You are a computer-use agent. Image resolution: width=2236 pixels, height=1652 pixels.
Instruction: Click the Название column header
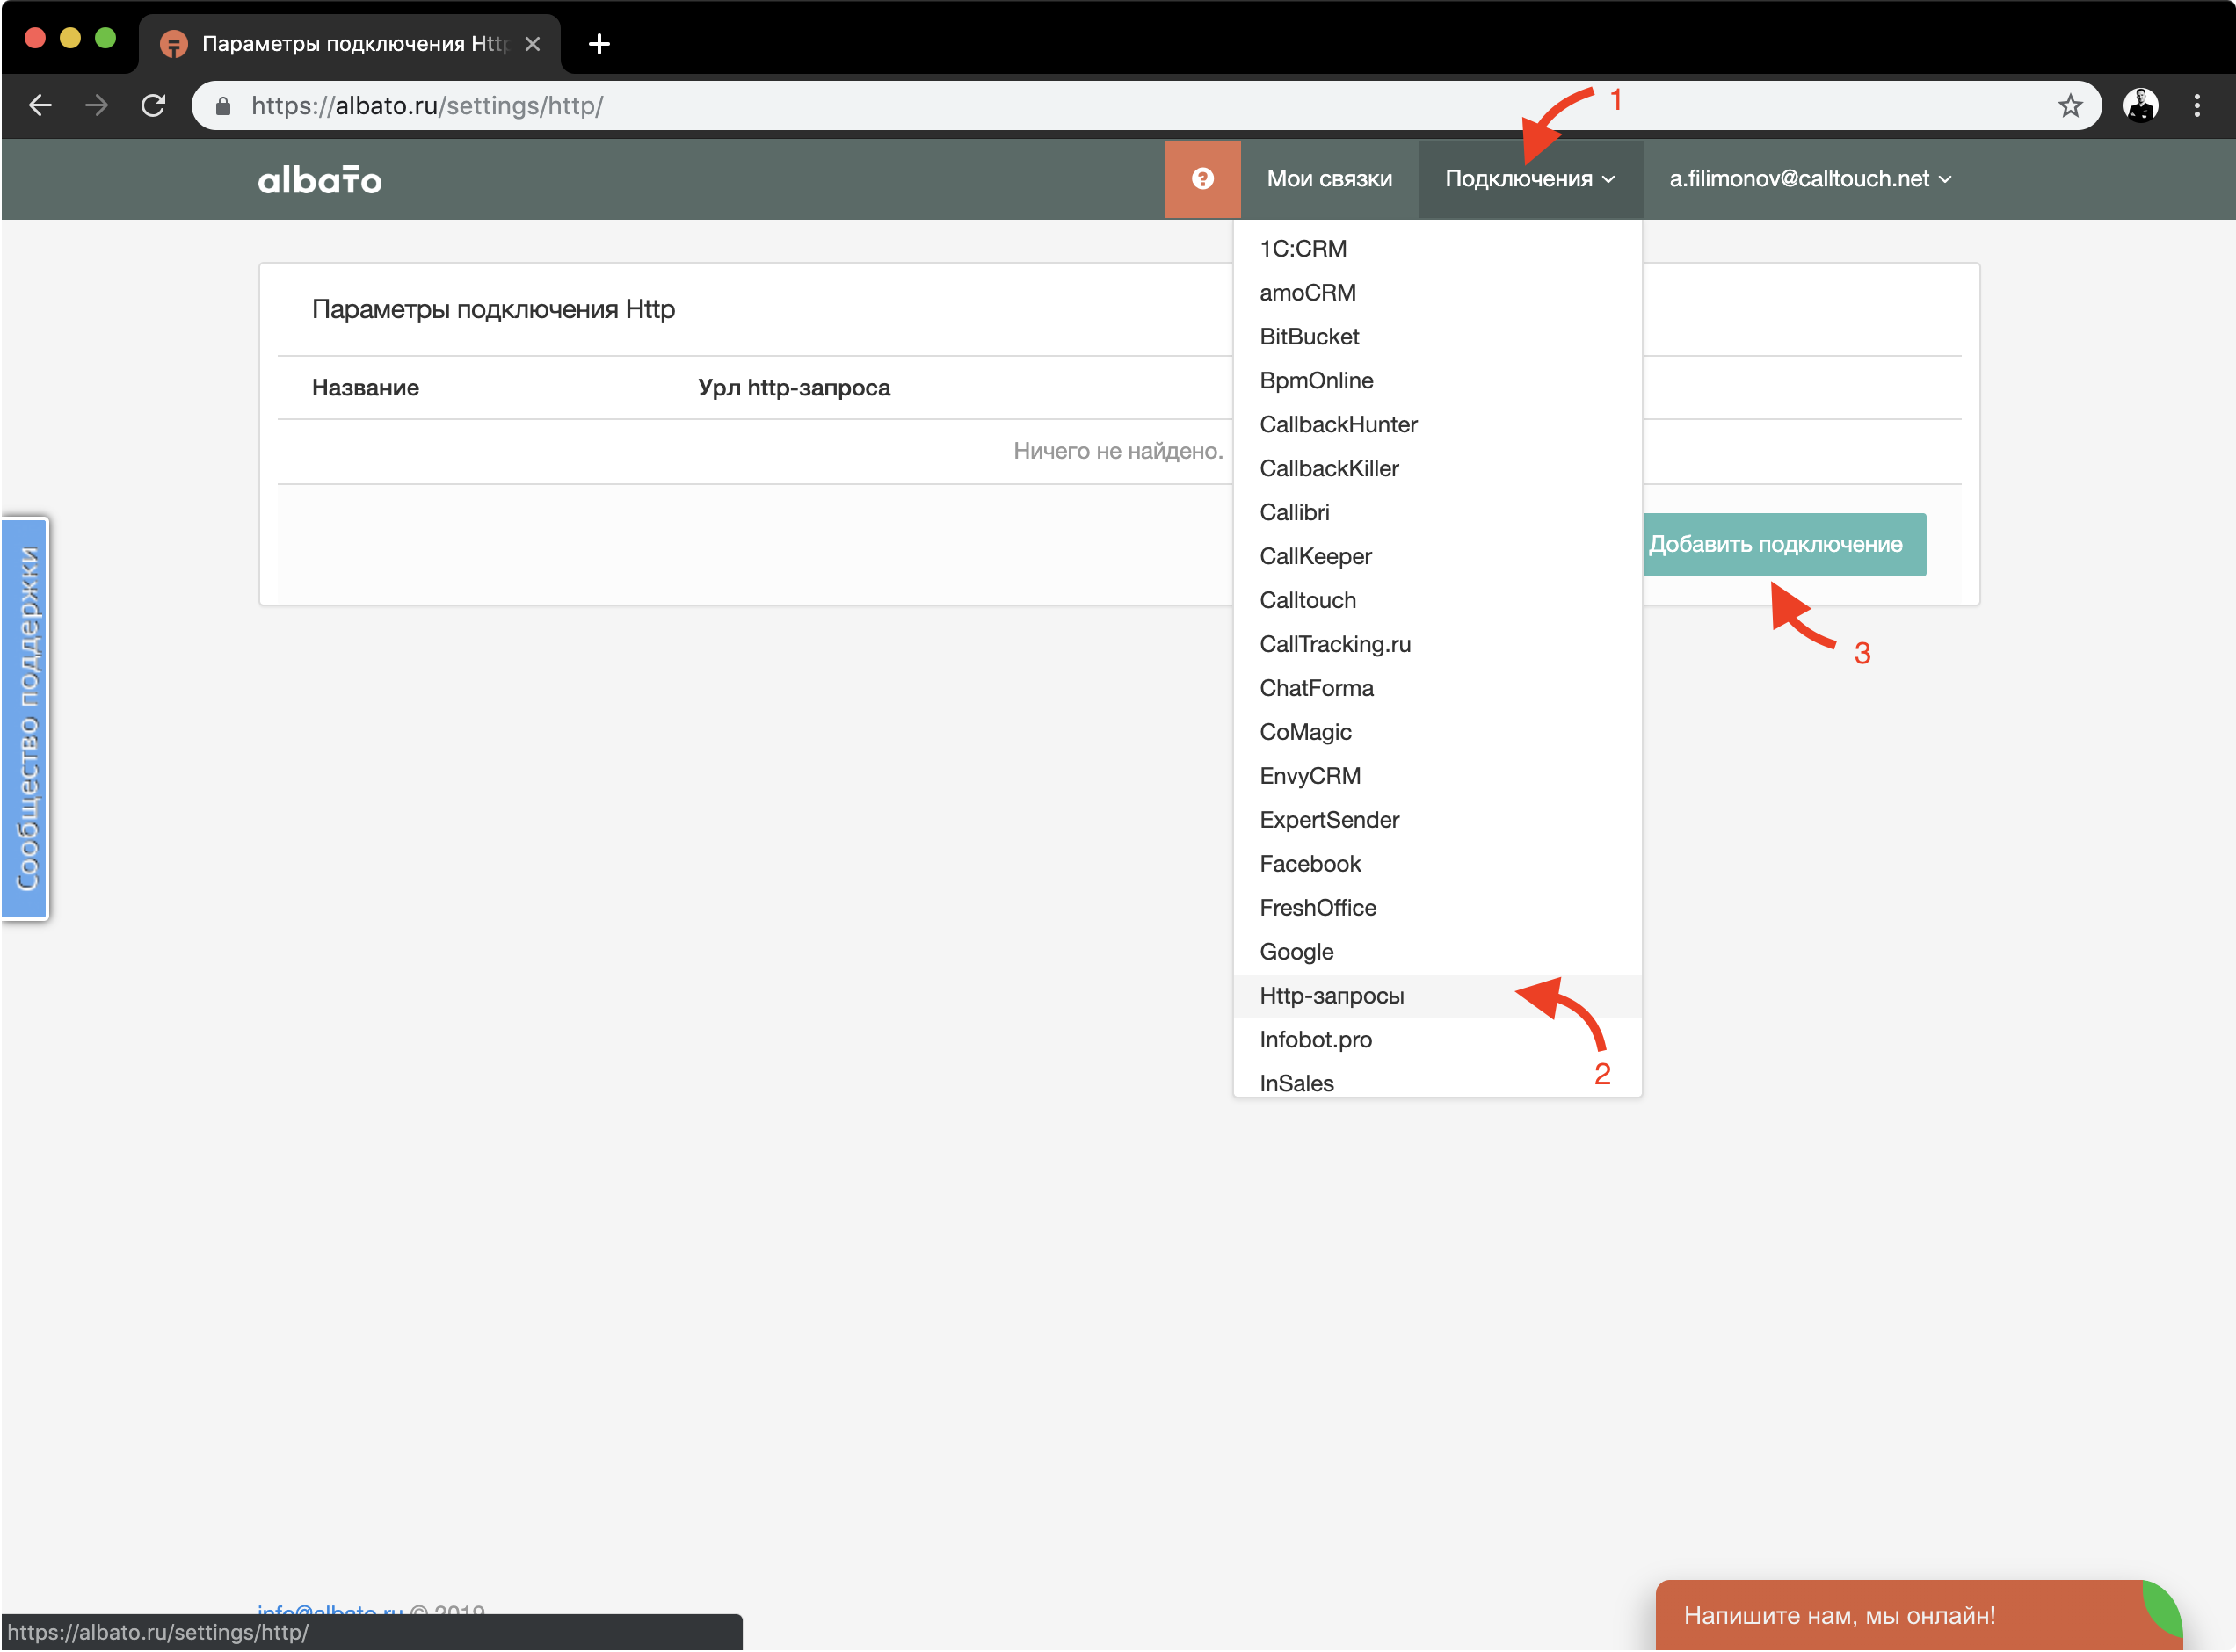click(x=365, y=388)
